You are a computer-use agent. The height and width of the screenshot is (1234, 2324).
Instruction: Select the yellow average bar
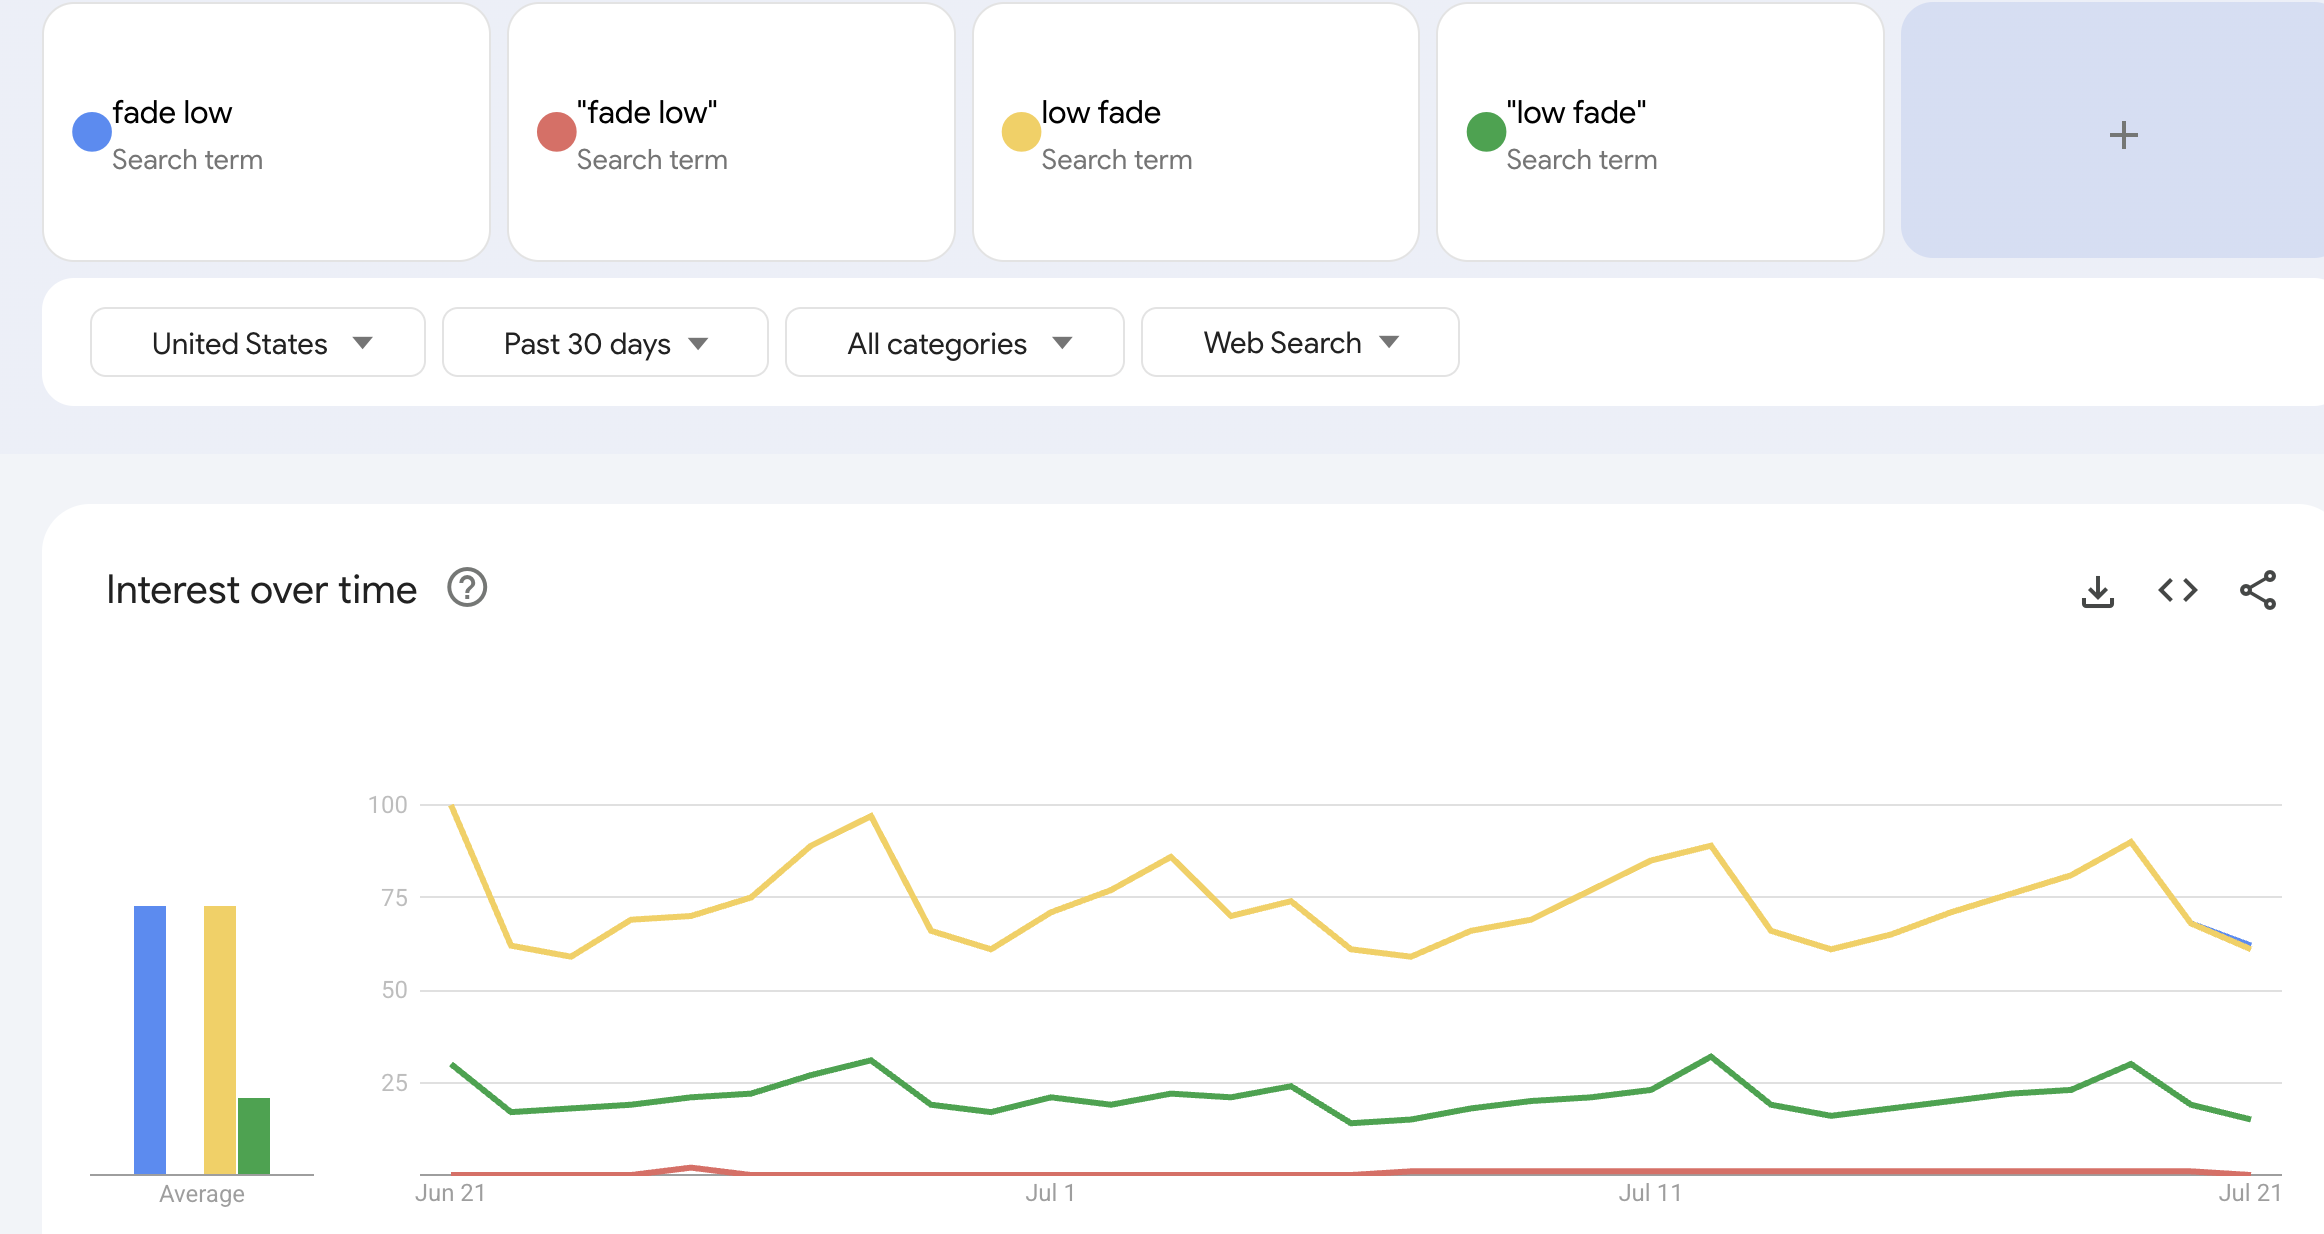point(220,1040)
